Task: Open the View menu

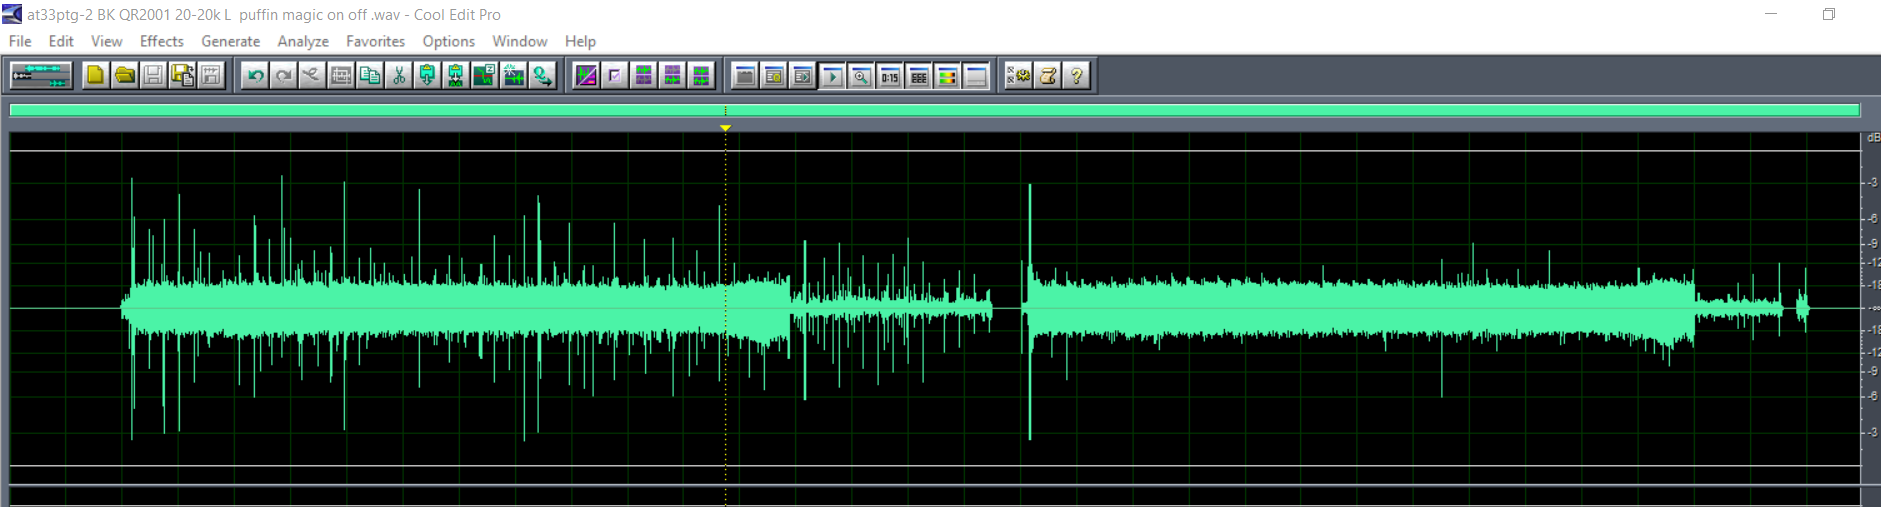Action: [106, 41]
